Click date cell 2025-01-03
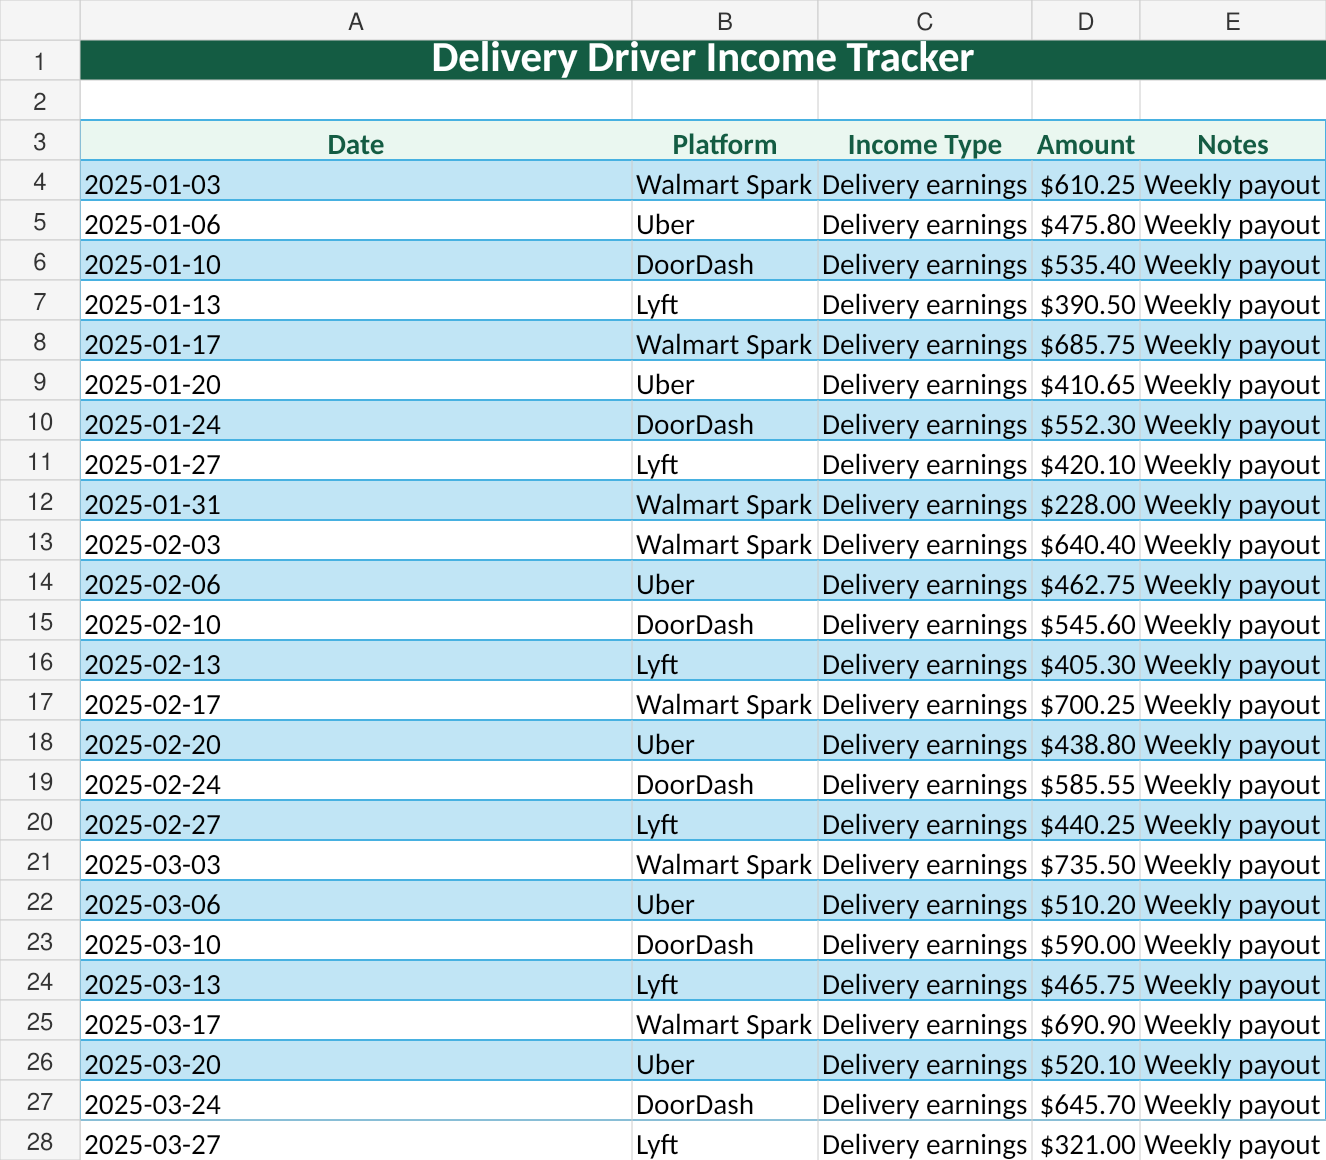 356,181
